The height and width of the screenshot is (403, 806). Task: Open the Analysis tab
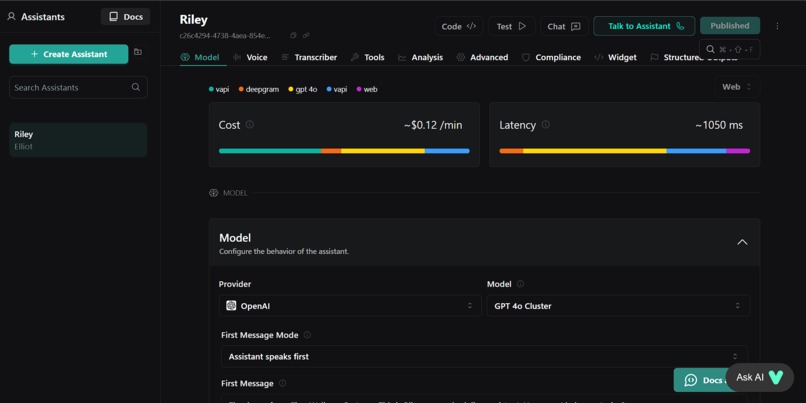click(x=420, y=58)
